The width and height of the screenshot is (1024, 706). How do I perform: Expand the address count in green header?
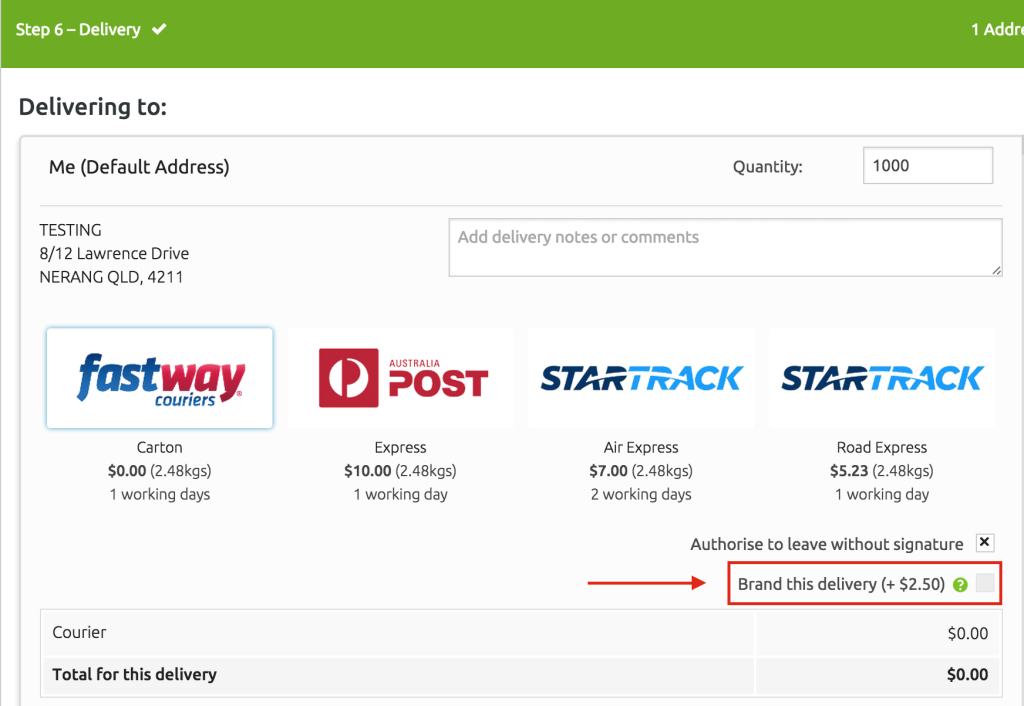[x=996, y=30]
